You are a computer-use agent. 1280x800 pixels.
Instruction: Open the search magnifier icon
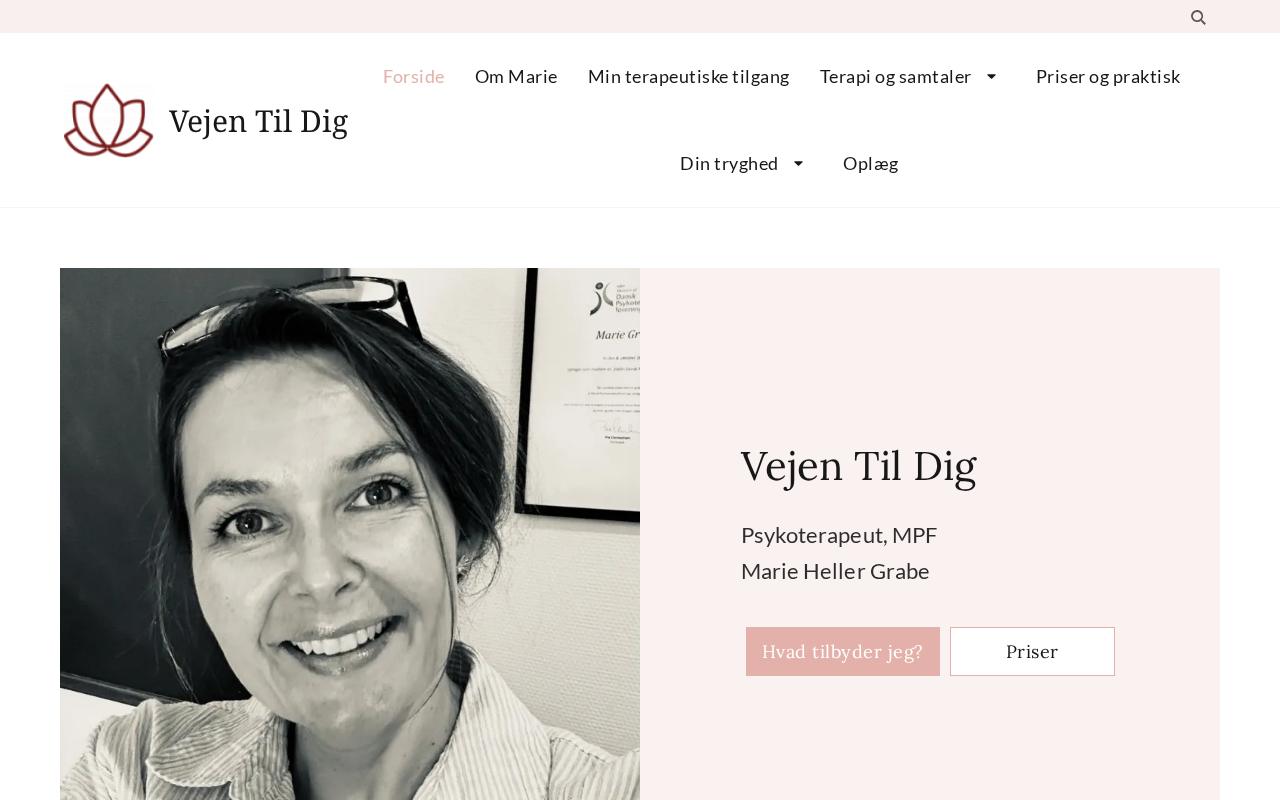[1198, 17]
